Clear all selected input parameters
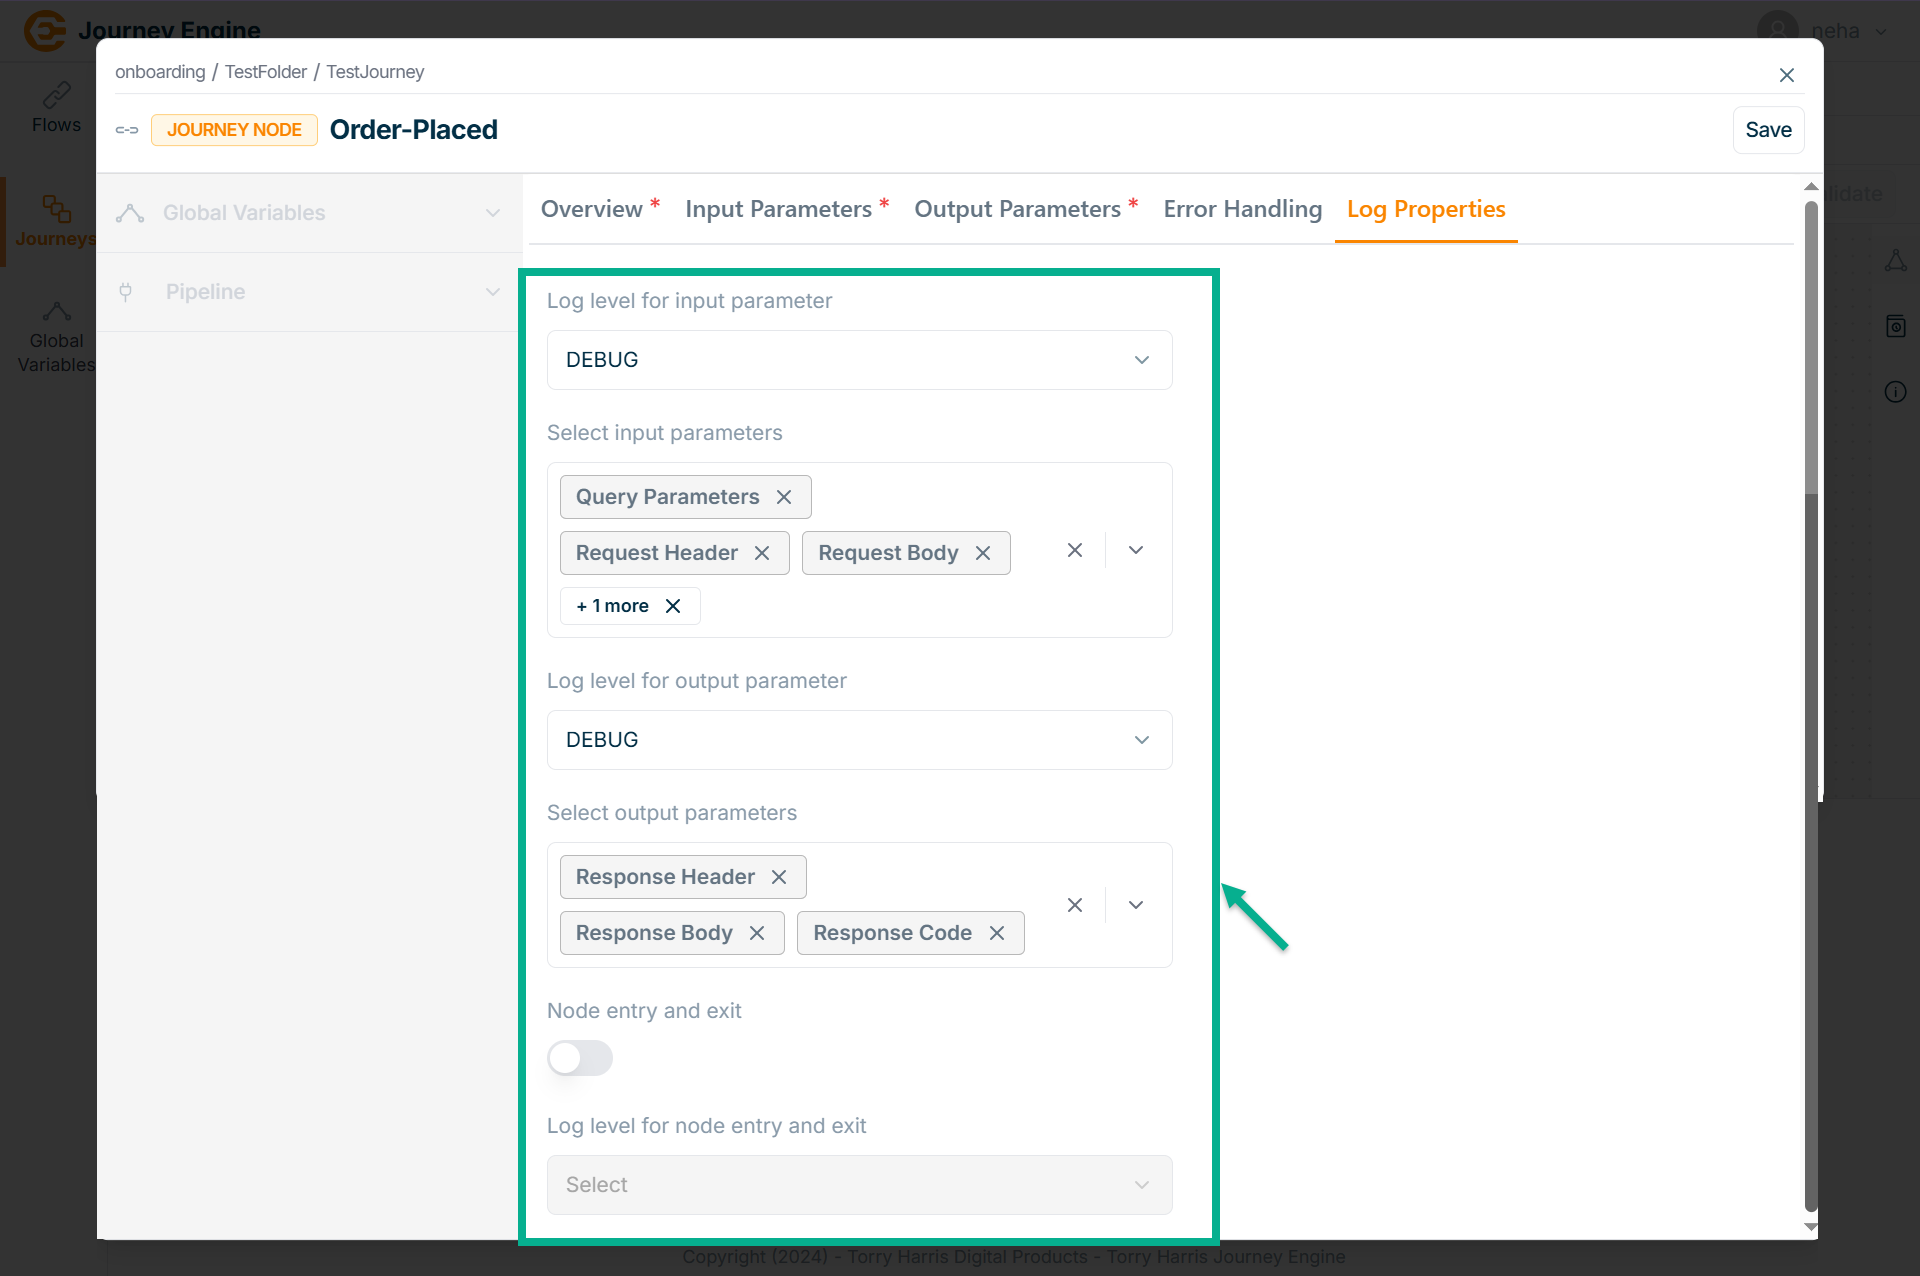The height and width of the screenshot is (1276, 1920). point(1075,550)
